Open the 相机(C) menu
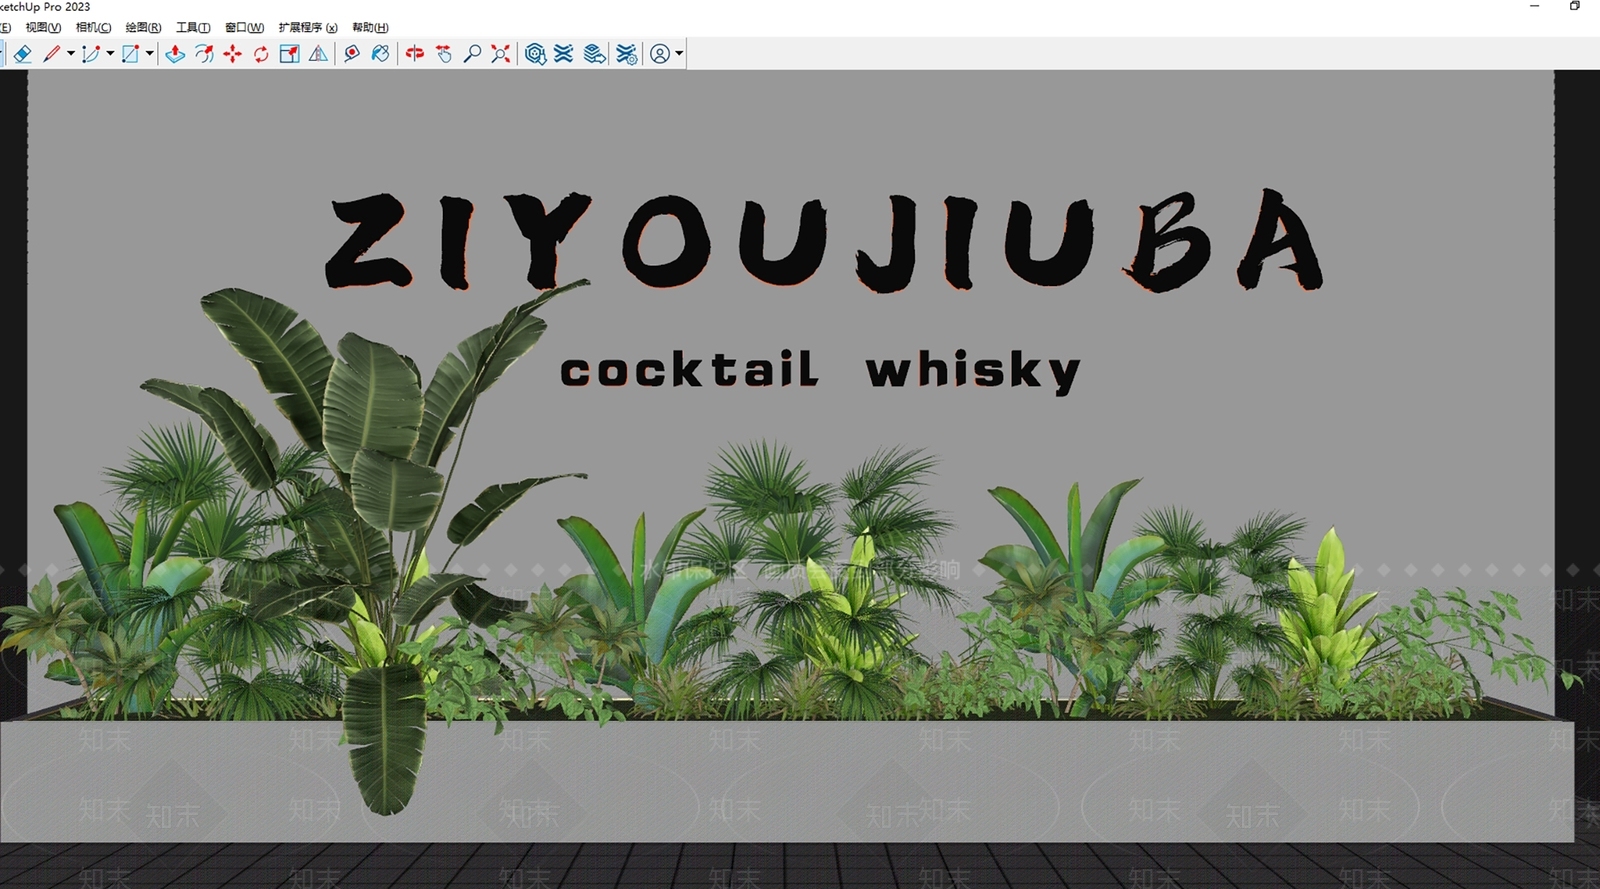 [93, 27]
